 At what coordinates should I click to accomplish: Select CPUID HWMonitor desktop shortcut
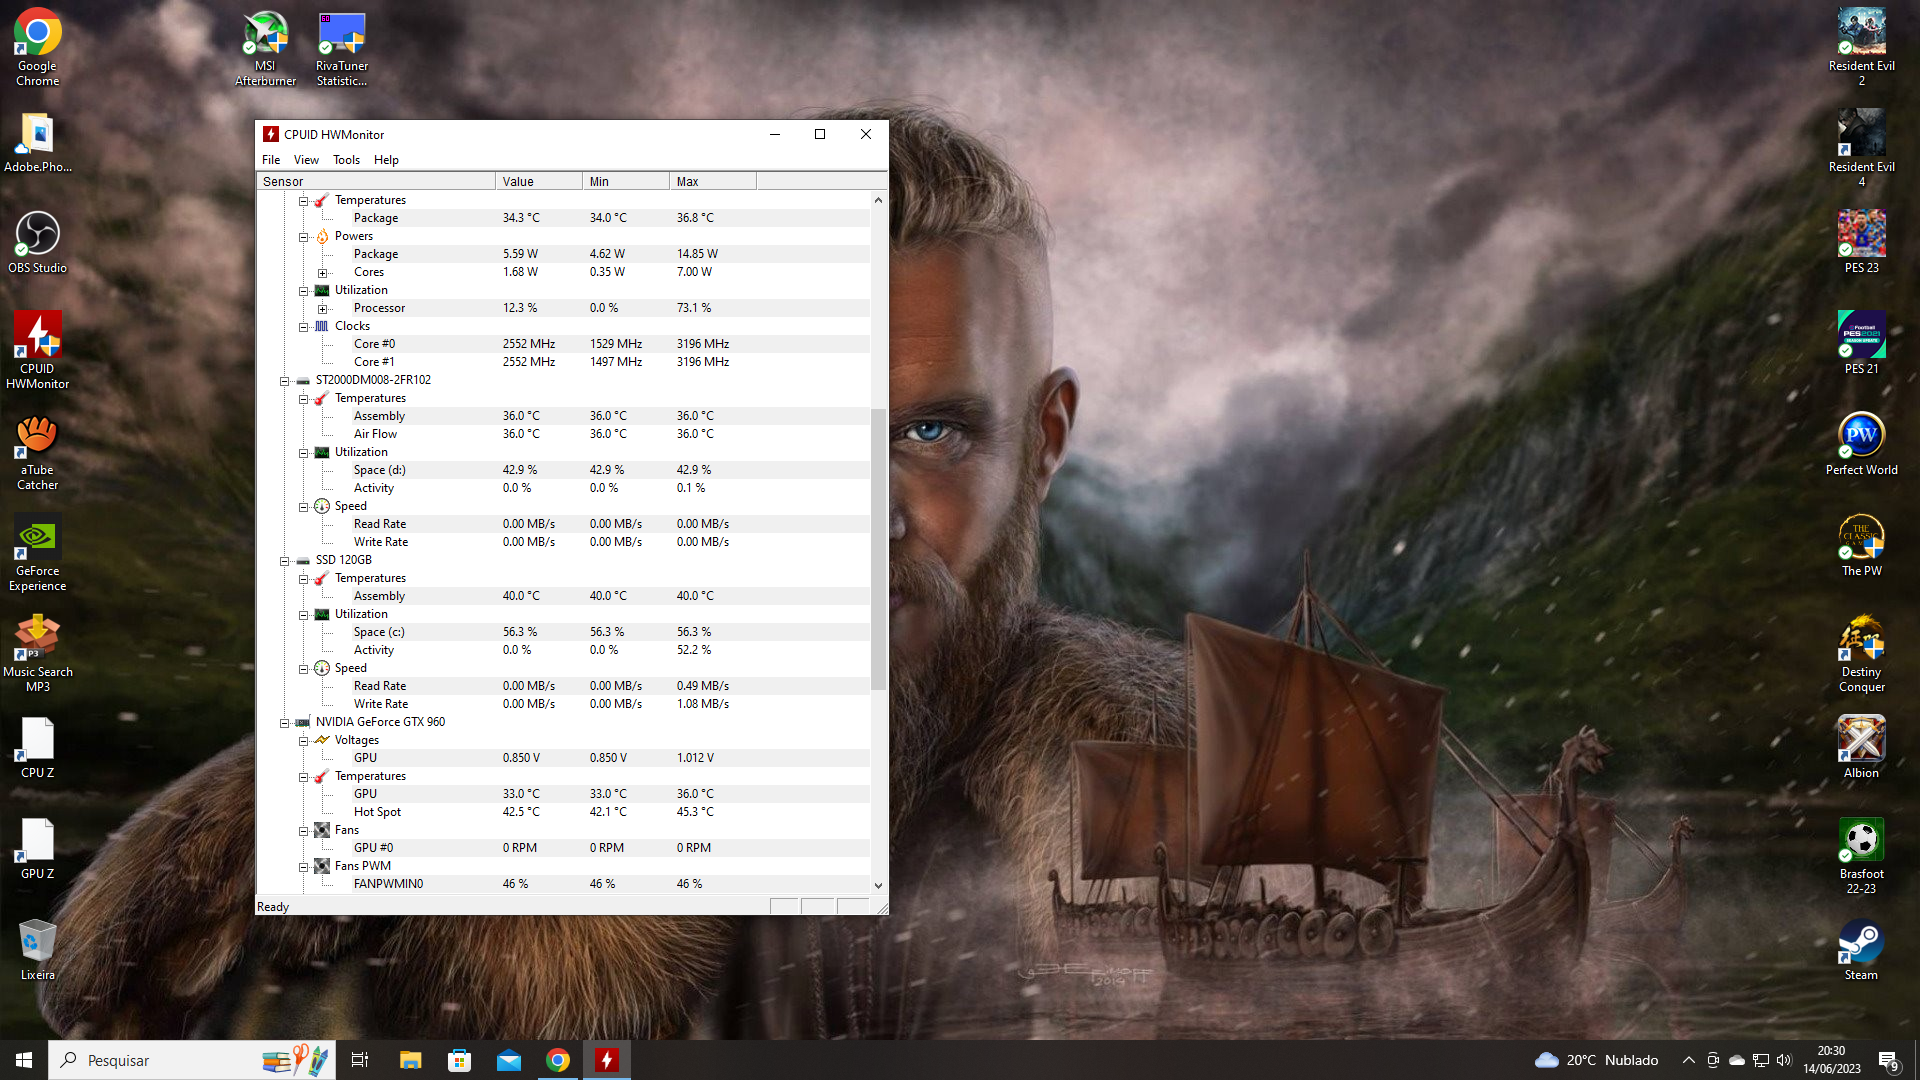[x=37, y=350]
